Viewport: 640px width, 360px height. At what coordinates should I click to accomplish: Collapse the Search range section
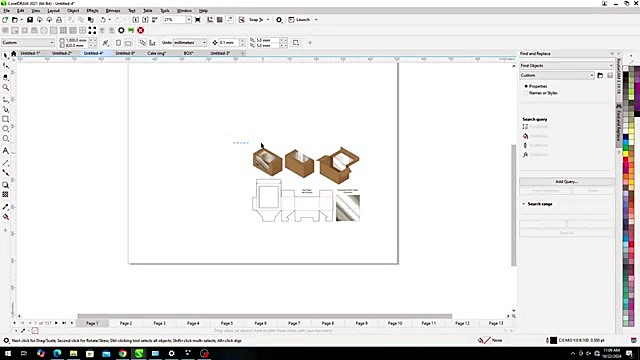524,204
